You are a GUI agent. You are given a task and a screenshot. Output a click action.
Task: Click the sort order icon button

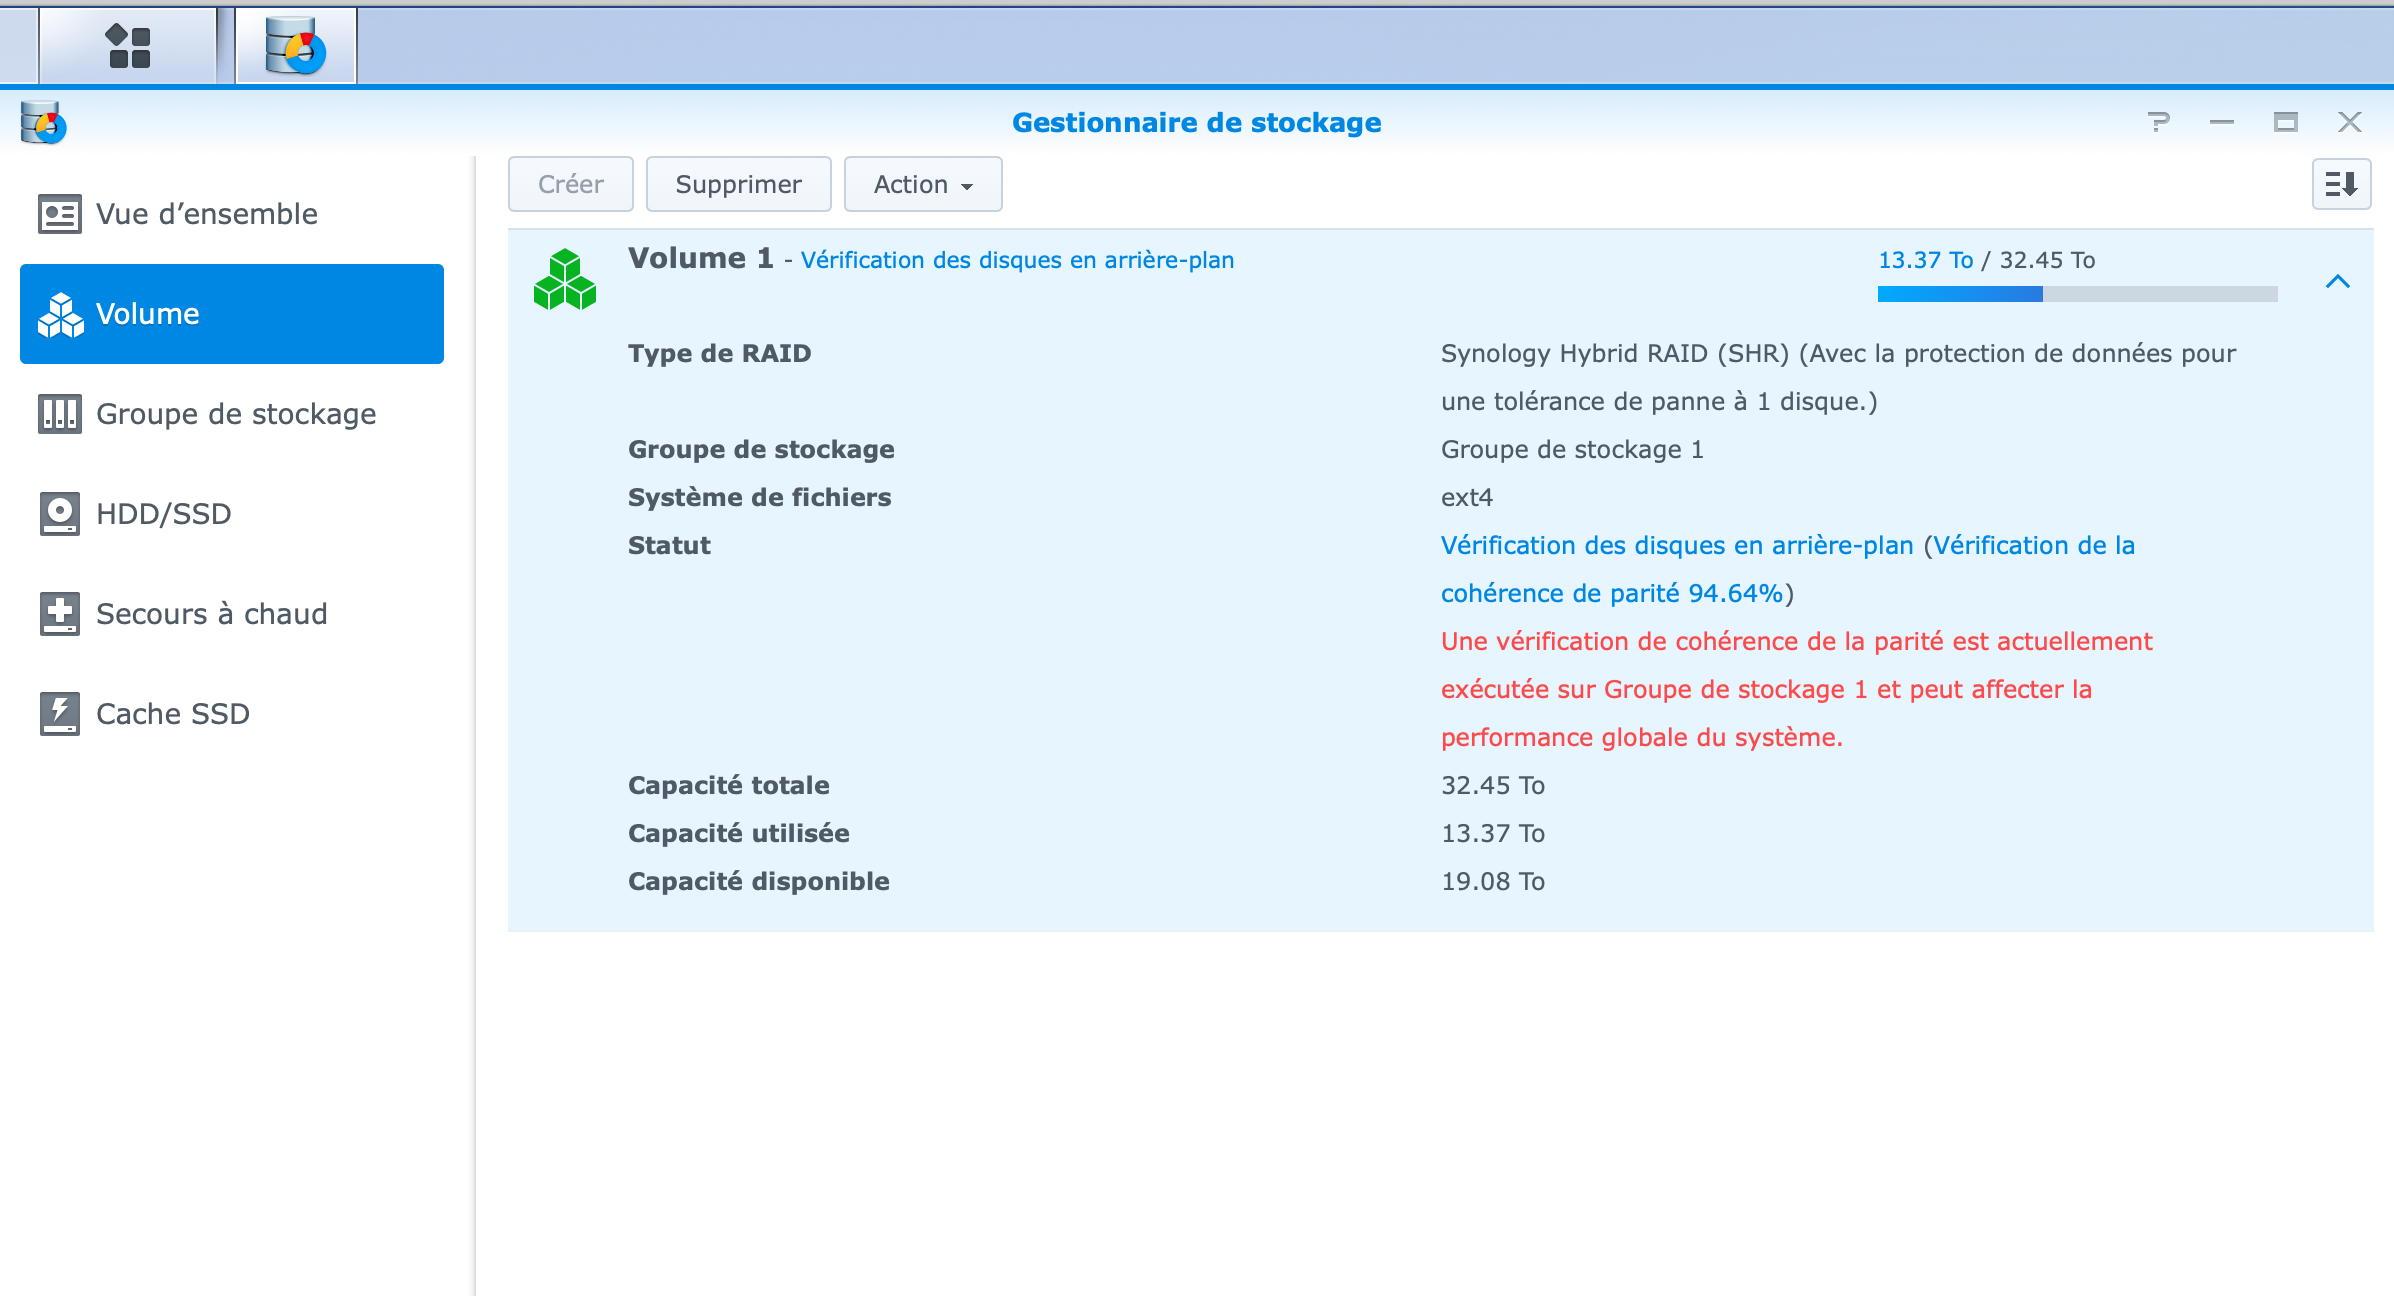2341,184
